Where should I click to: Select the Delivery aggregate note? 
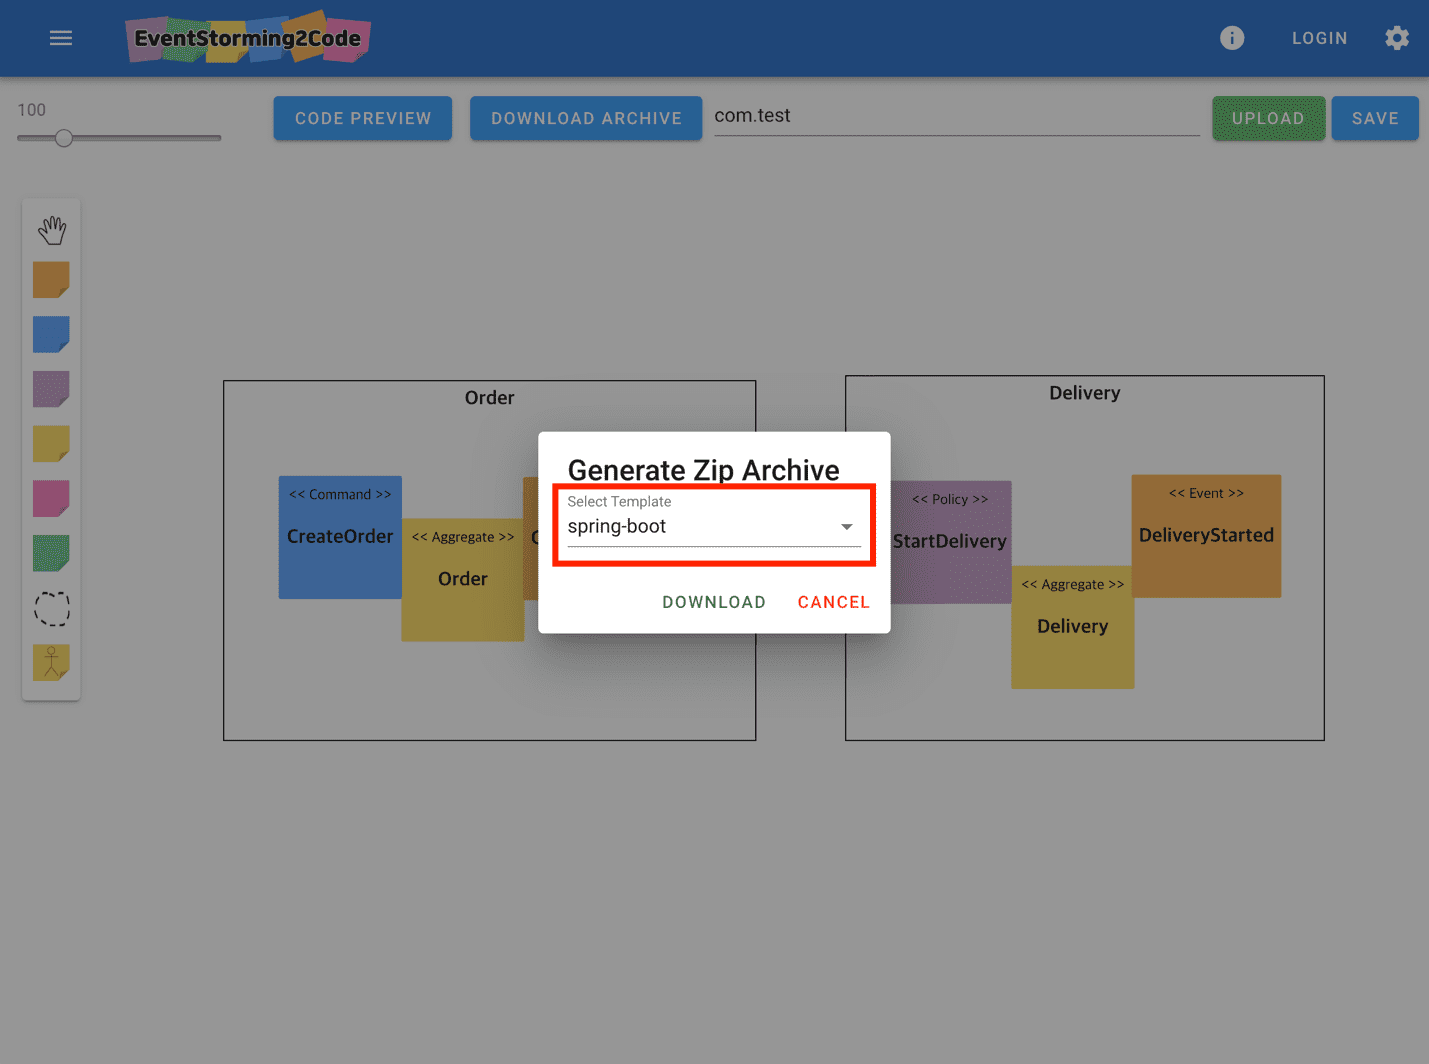tap(1072, 627)
